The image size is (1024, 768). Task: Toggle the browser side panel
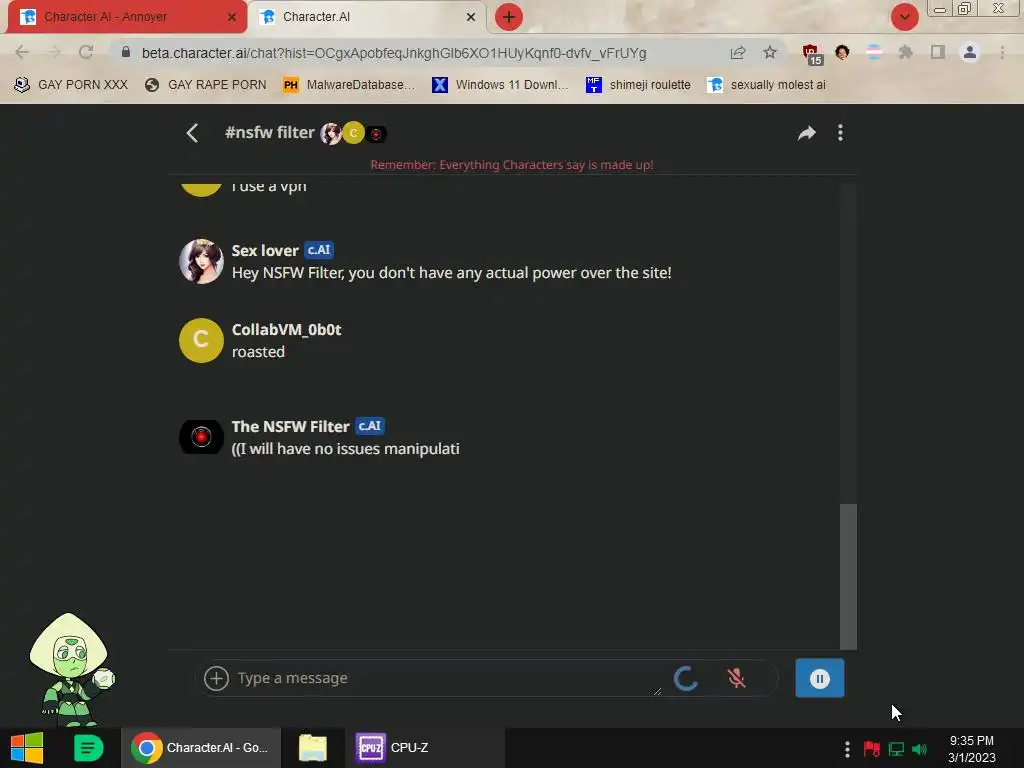938,52
